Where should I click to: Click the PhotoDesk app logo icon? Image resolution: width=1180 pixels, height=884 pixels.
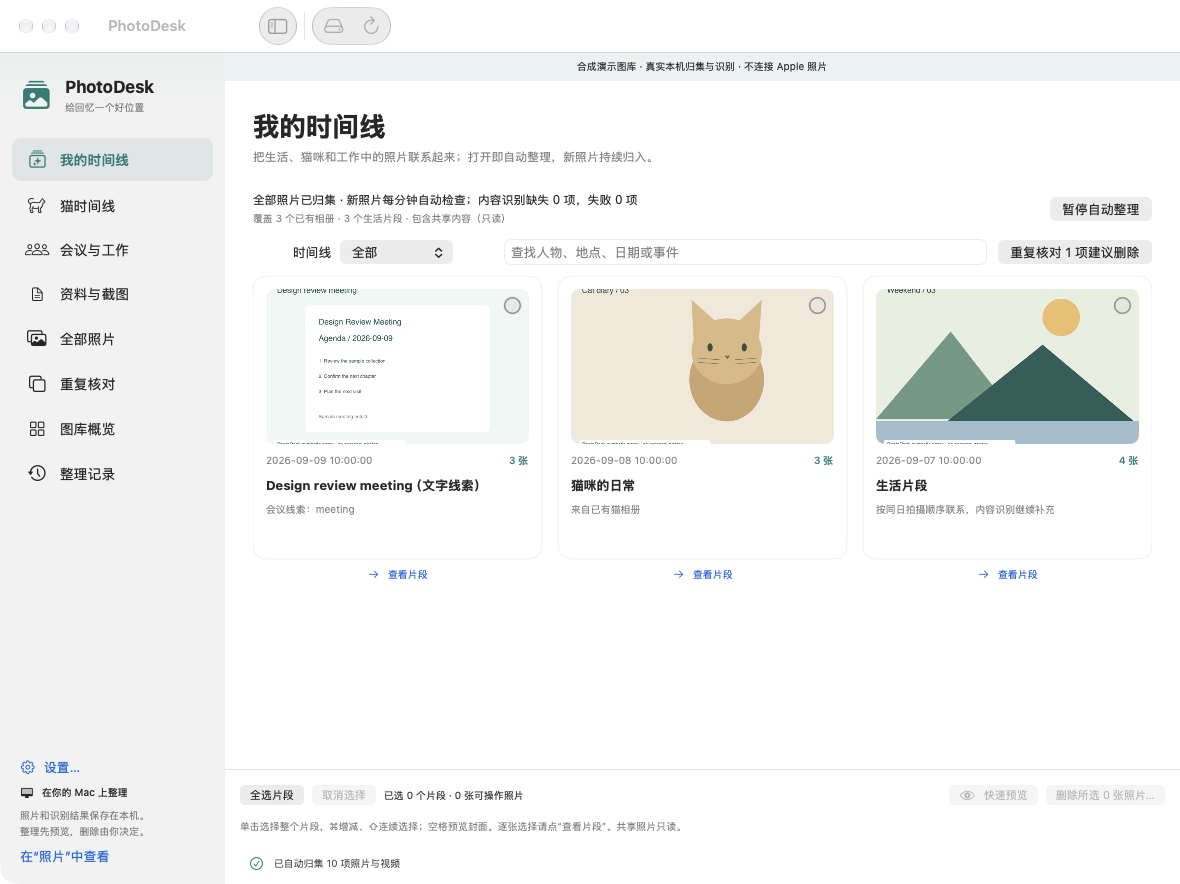click(36, 96)
